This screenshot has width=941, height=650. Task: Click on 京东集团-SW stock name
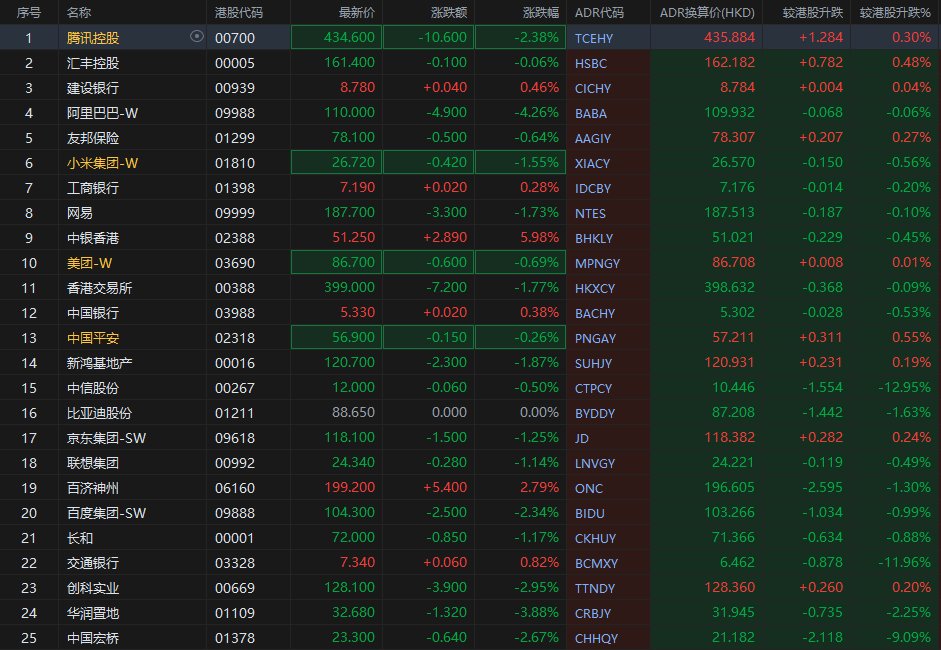click(x=106, y=438)
